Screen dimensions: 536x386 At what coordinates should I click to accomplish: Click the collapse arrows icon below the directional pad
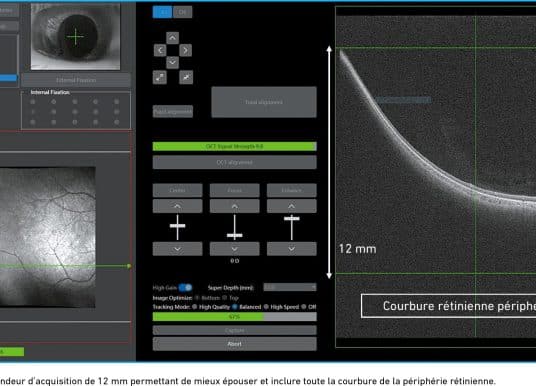click(x=186, y=77)
